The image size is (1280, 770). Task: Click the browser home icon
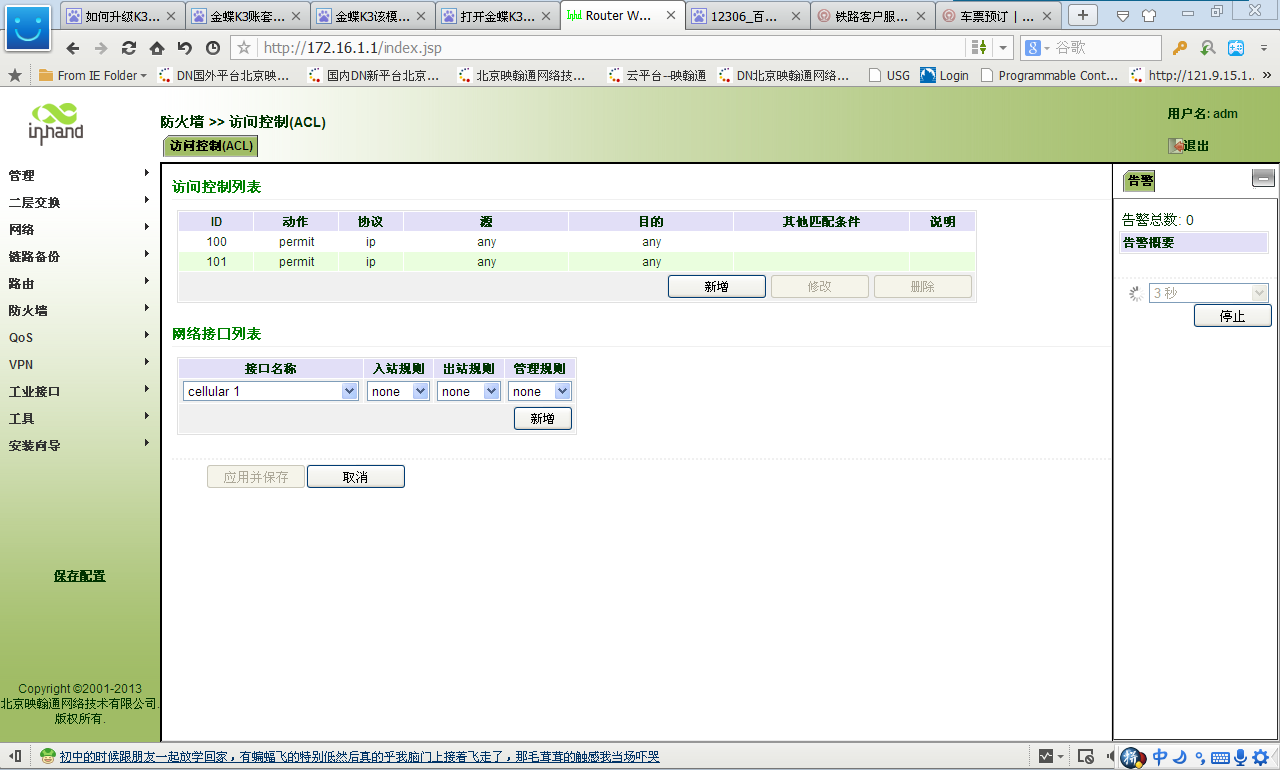point(157,48)
